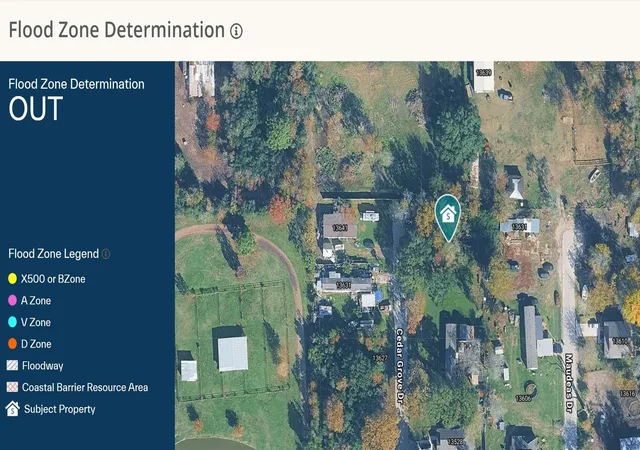Viewport: 640px width, 450px height.
Task: Click the Coastal Barrier Resource Area hatched icon
Action: coord(12,387)
